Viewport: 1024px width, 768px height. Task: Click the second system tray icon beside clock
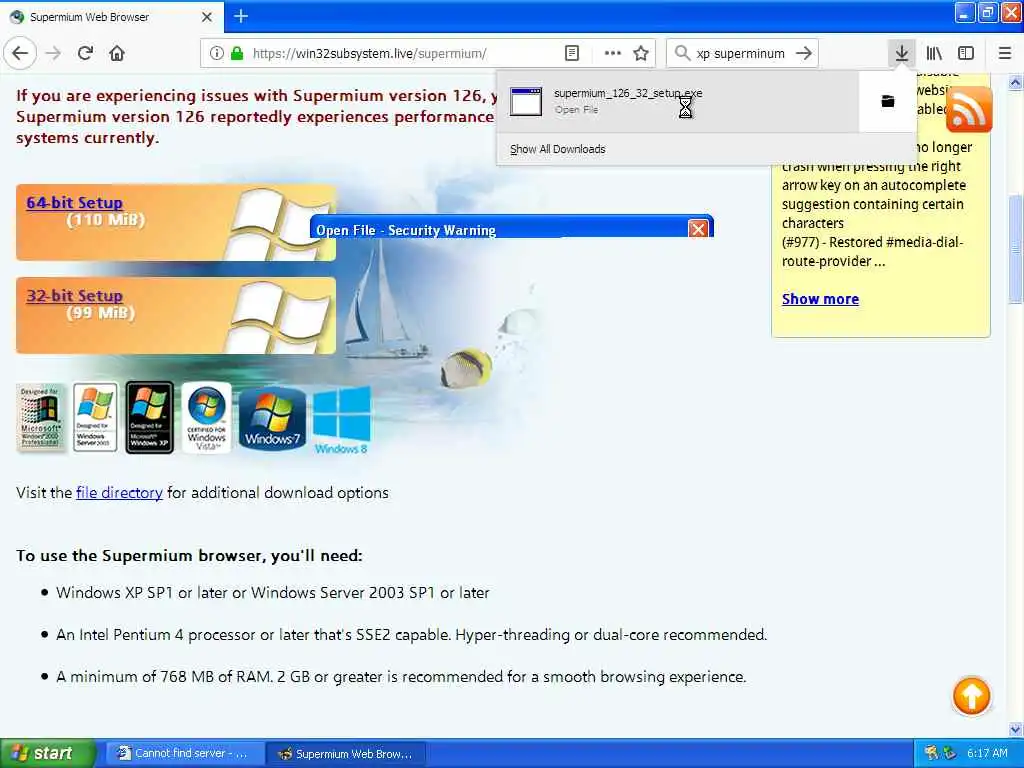click(950, 753)
